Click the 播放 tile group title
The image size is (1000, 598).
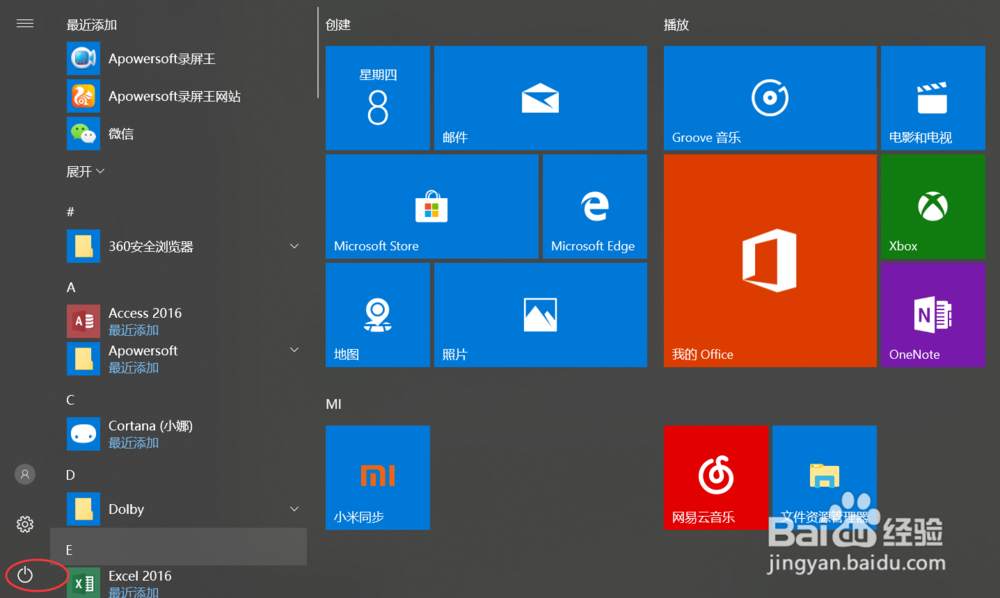pyautogui.click(x=676, y=25)
